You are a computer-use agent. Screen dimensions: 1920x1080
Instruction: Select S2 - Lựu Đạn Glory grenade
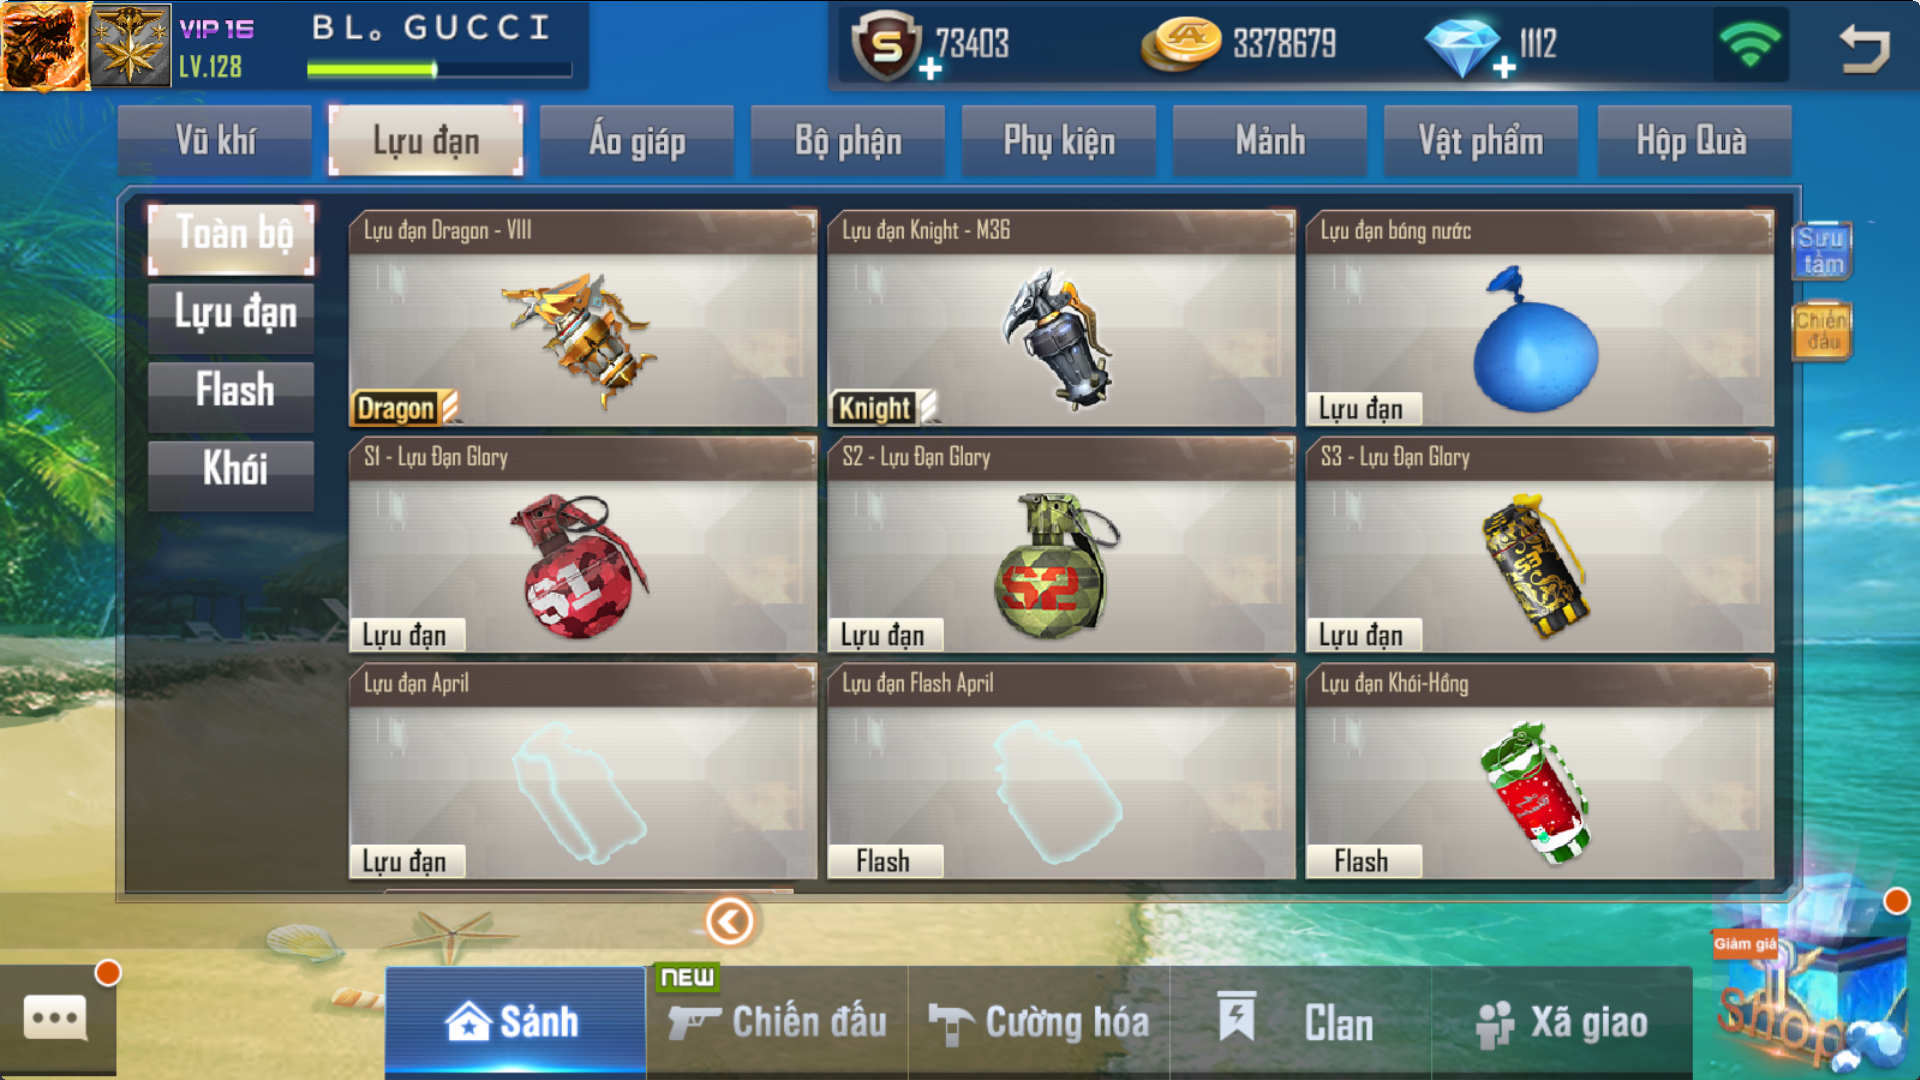tap(1061, 546)
